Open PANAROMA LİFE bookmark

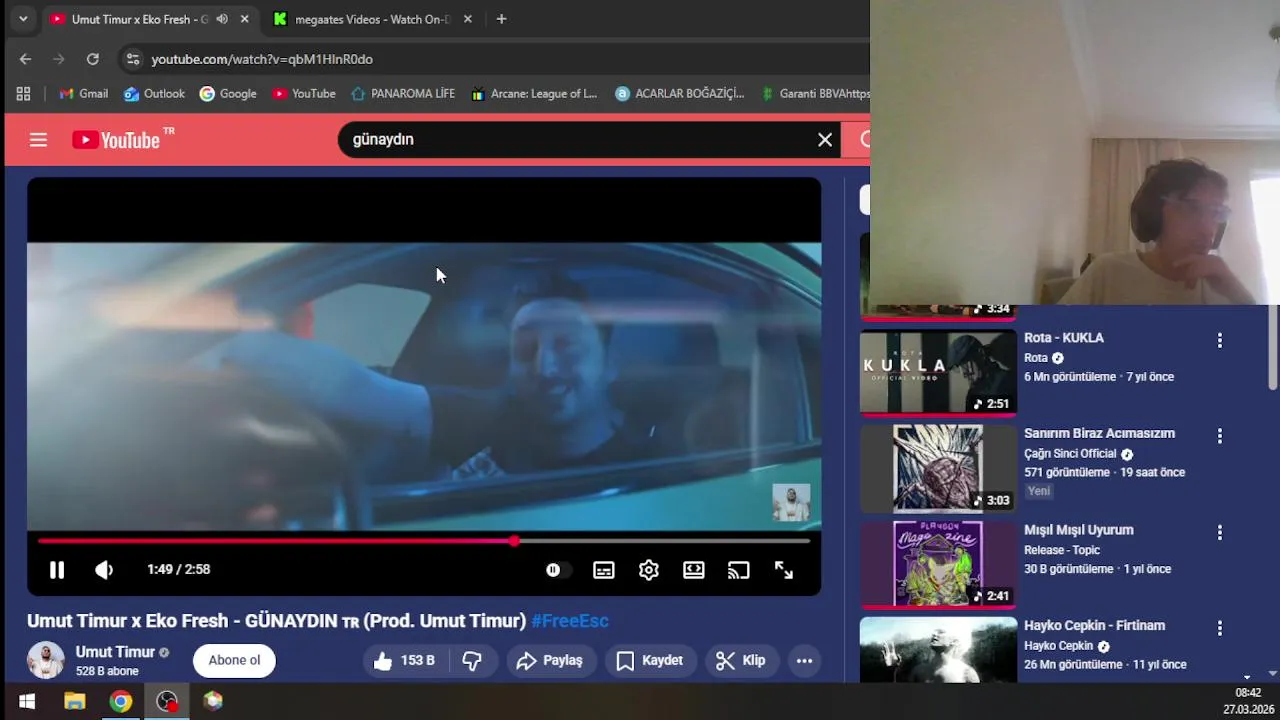pyautogui.click(x=403, y=94)
